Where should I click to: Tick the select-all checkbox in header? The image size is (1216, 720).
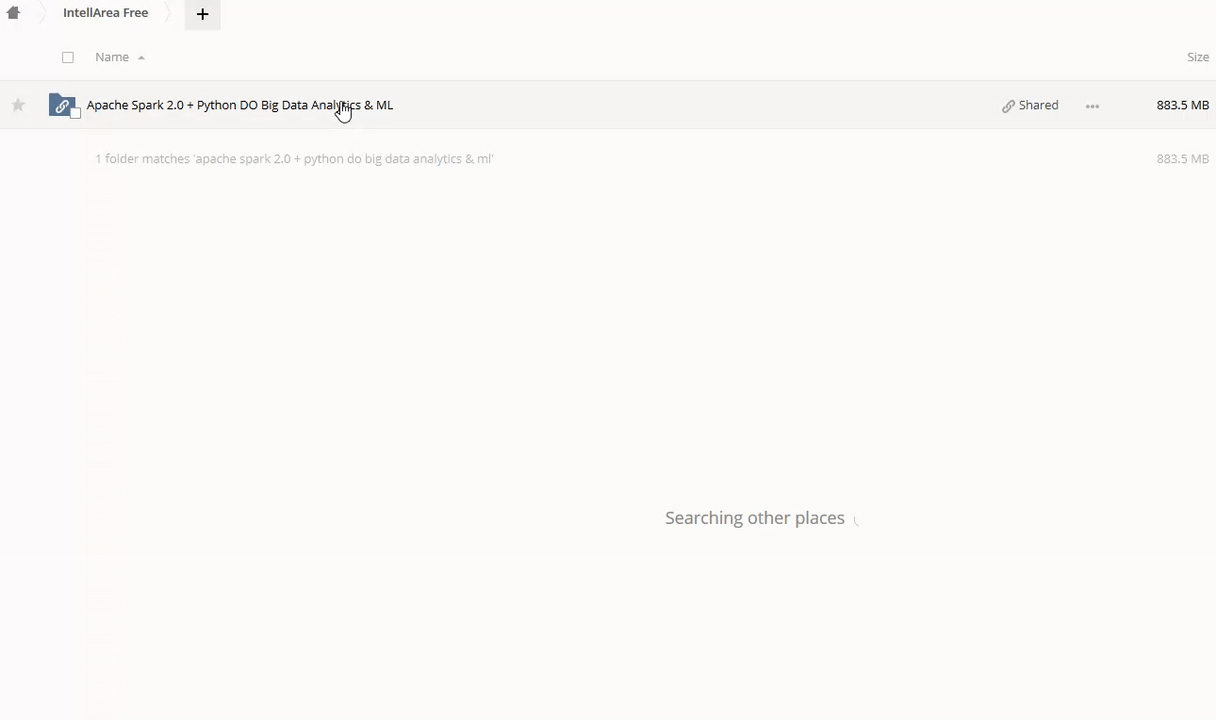(x=68, y=58)
